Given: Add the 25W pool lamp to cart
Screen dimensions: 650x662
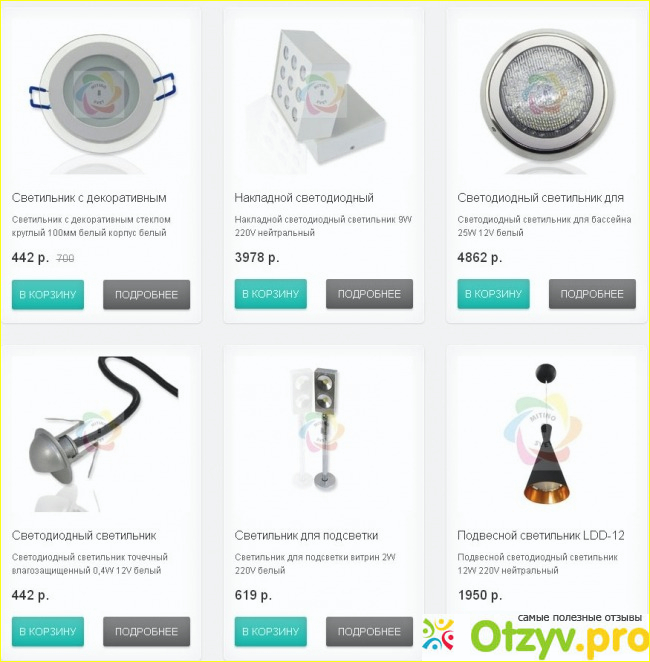Looking at the screenshot, I should [493, 294].
